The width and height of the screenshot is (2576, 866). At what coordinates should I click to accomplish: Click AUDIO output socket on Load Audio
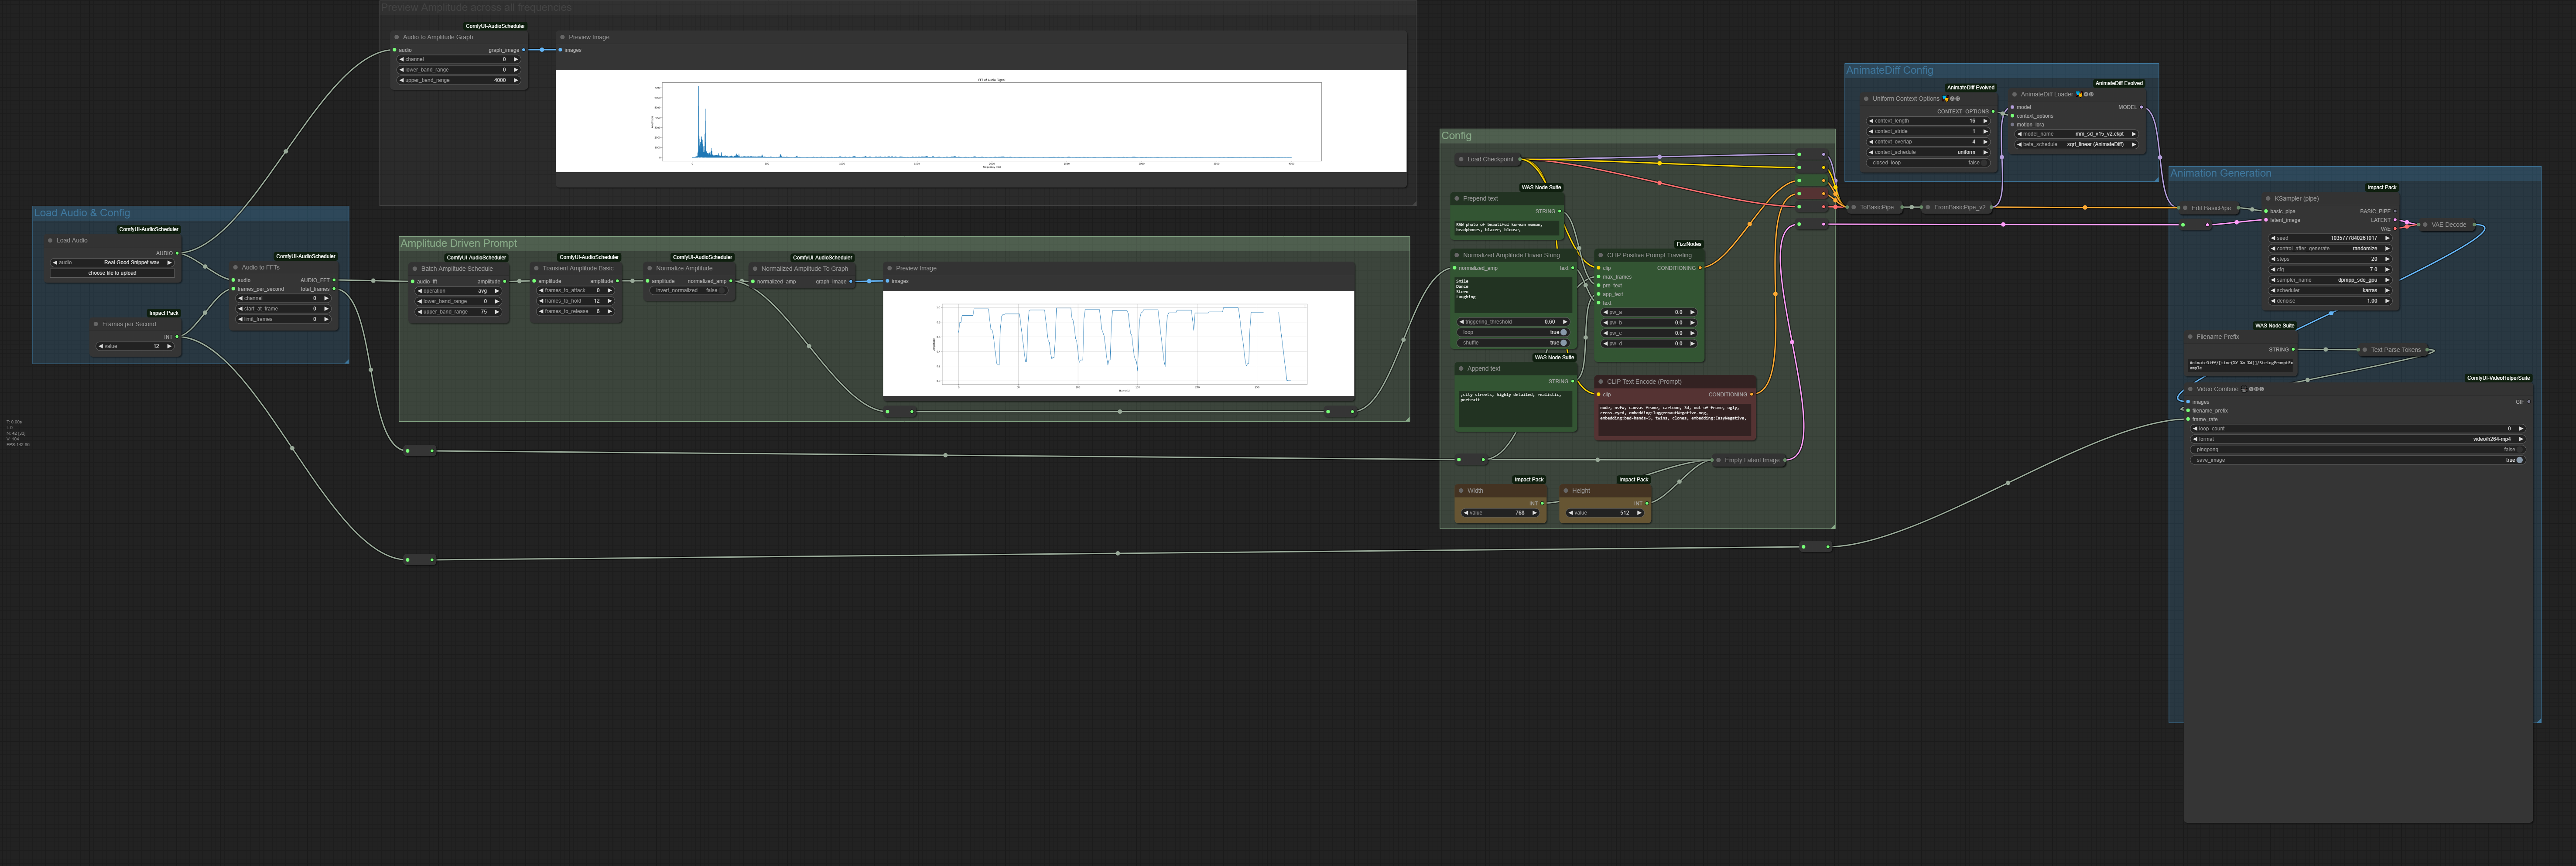click(177, 253)
